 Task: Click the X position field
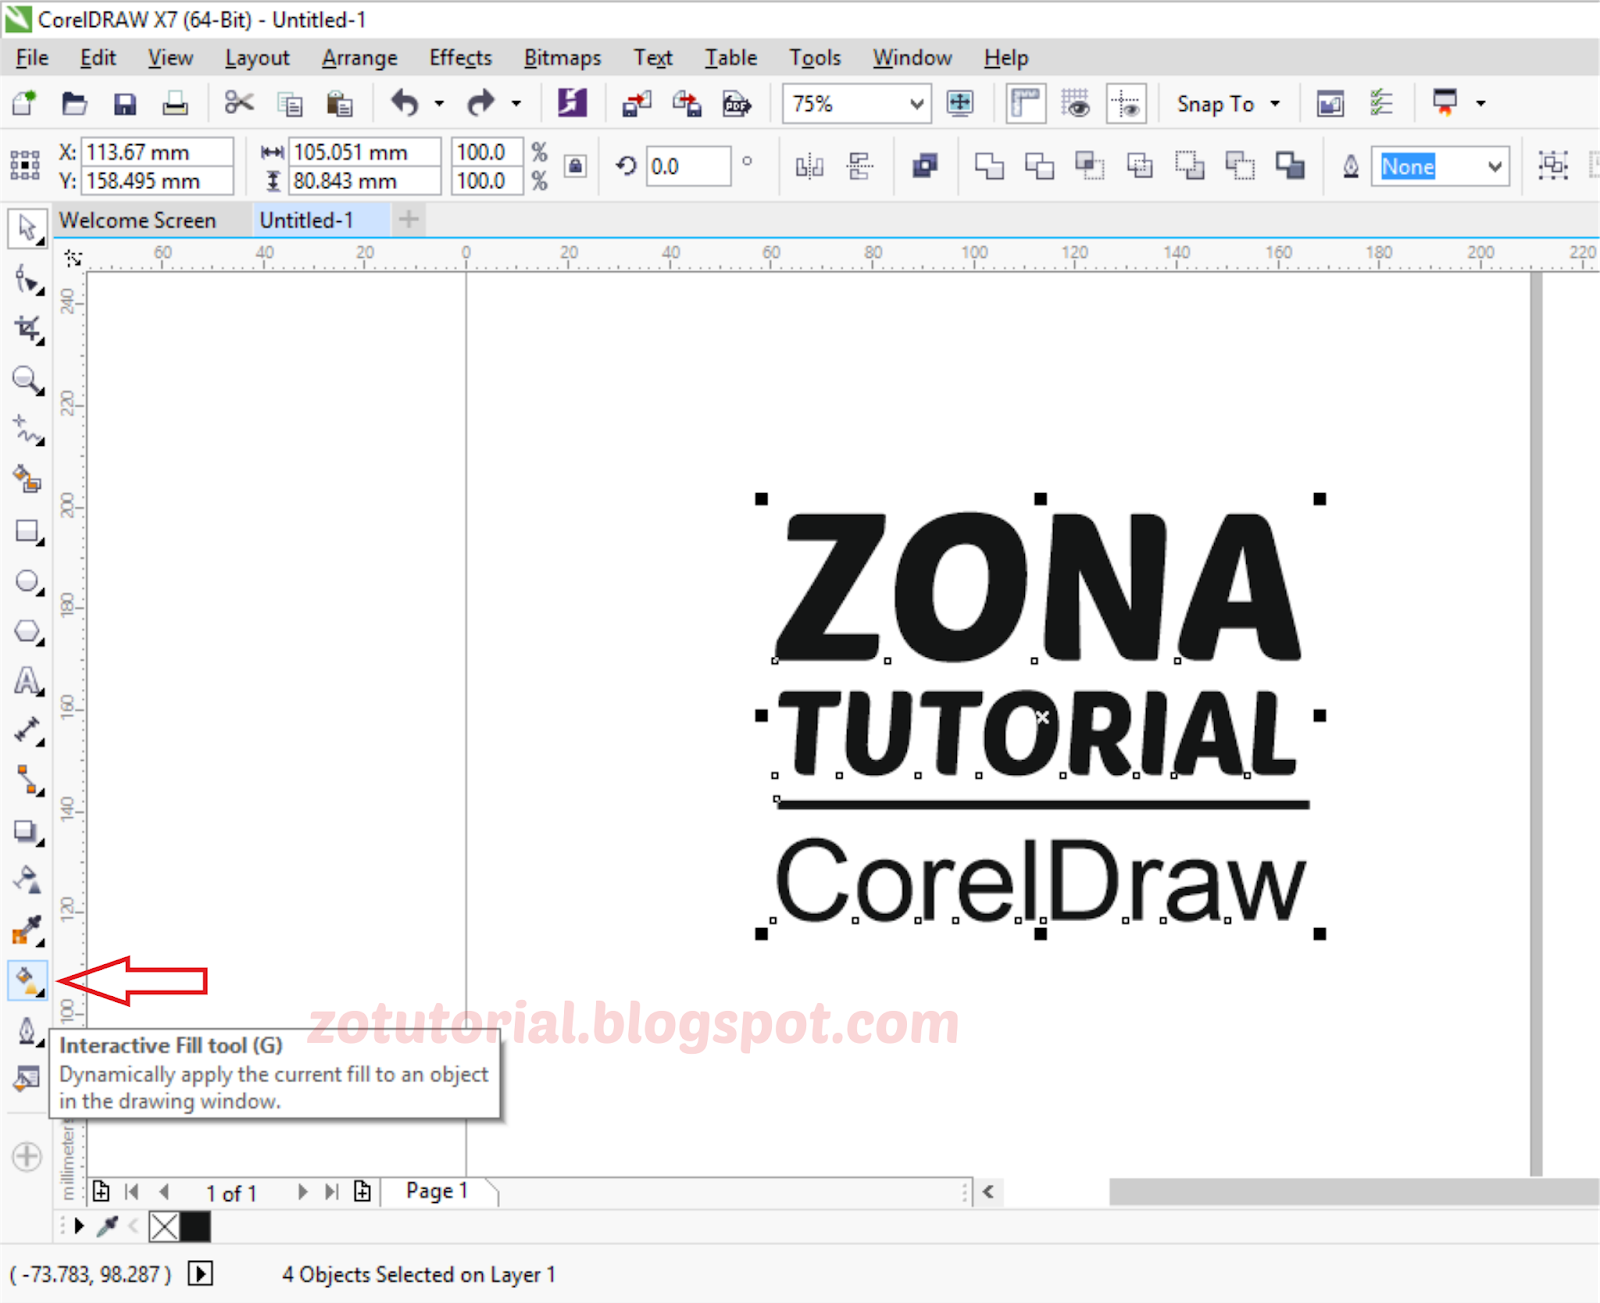coord(156,152)
